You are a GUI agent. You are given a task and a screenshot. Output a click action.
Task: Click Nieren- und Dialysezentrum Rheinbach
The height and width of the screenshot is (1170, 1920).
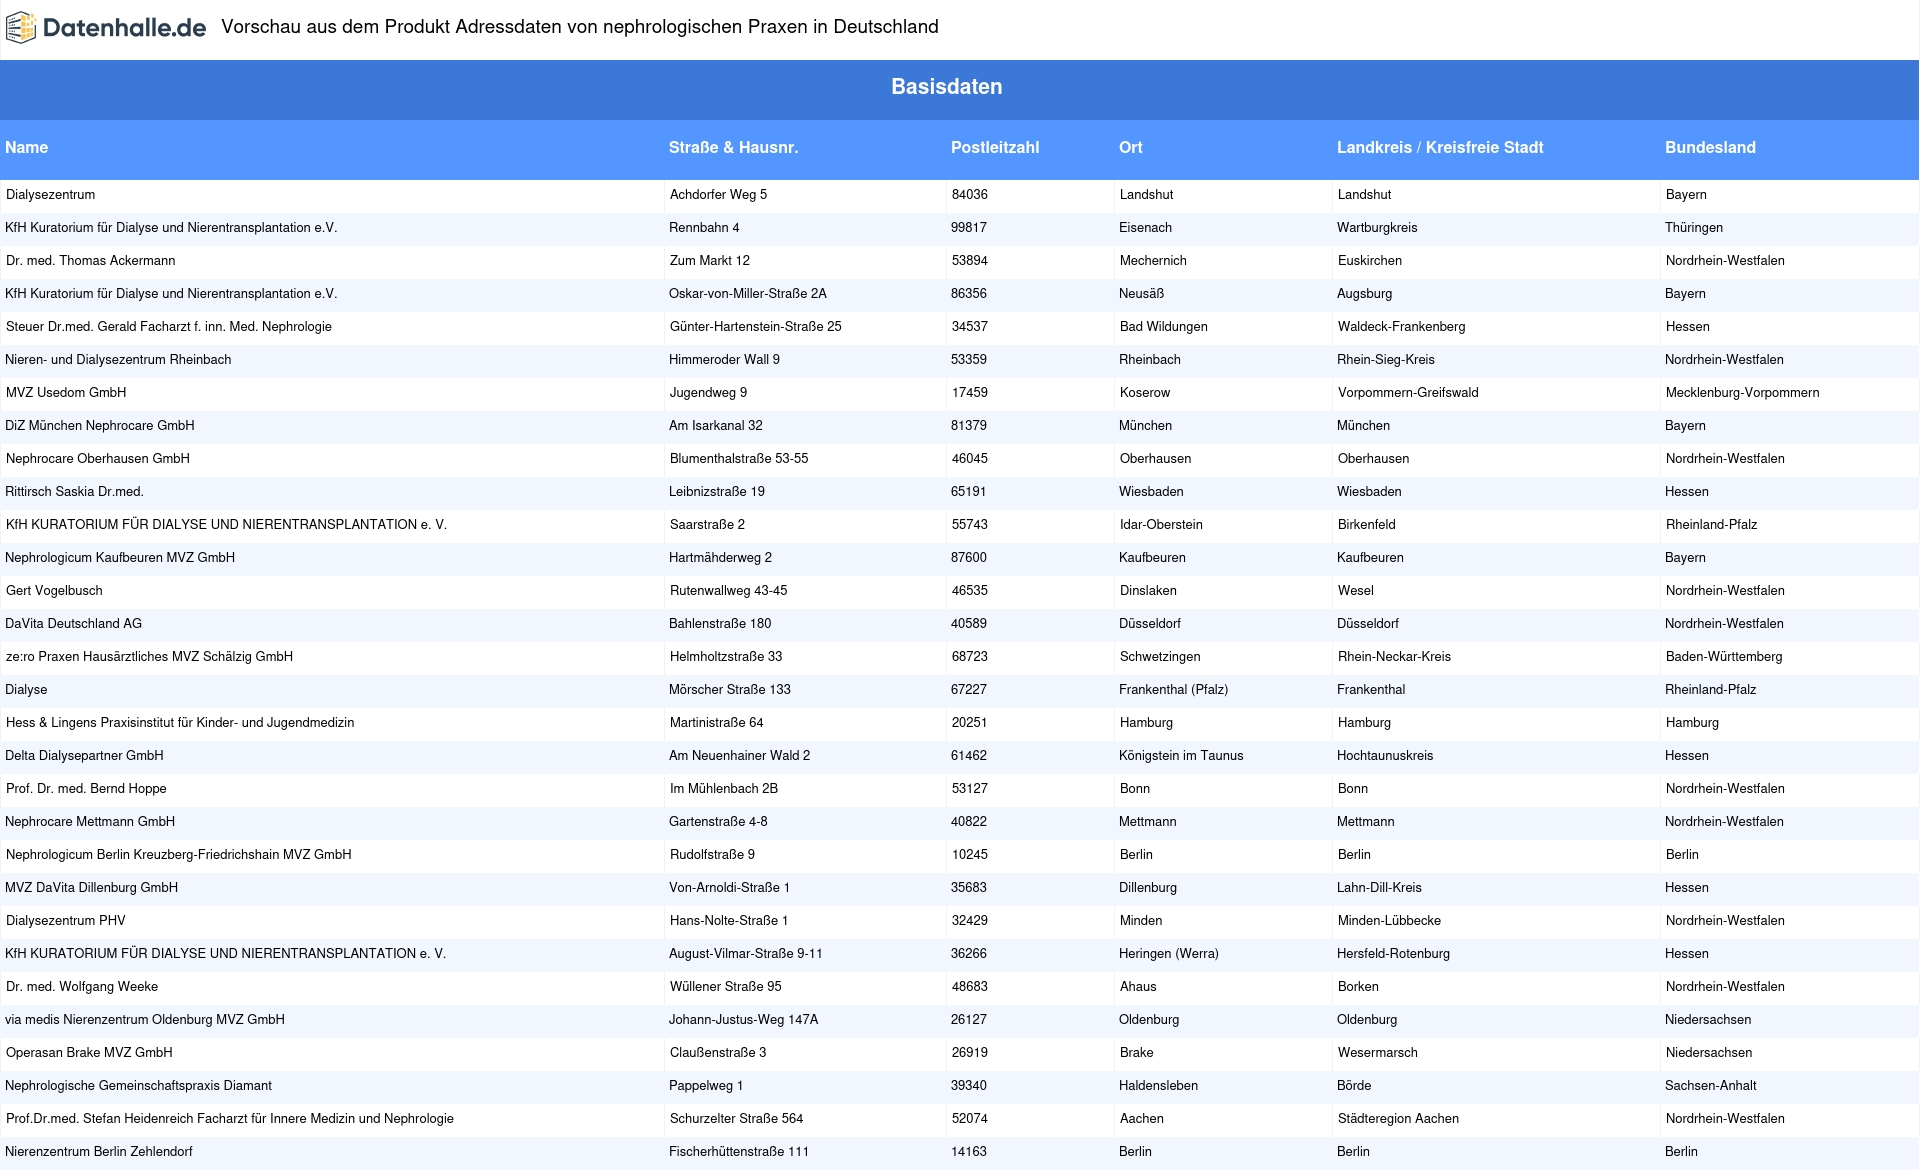(118, 360)
